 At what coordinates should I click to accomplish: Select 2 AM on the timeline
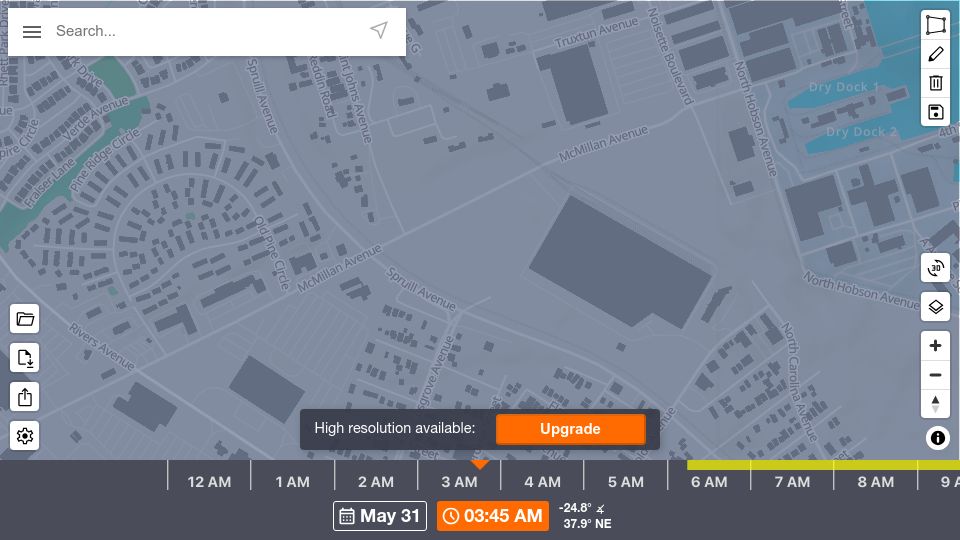point(375,482)
